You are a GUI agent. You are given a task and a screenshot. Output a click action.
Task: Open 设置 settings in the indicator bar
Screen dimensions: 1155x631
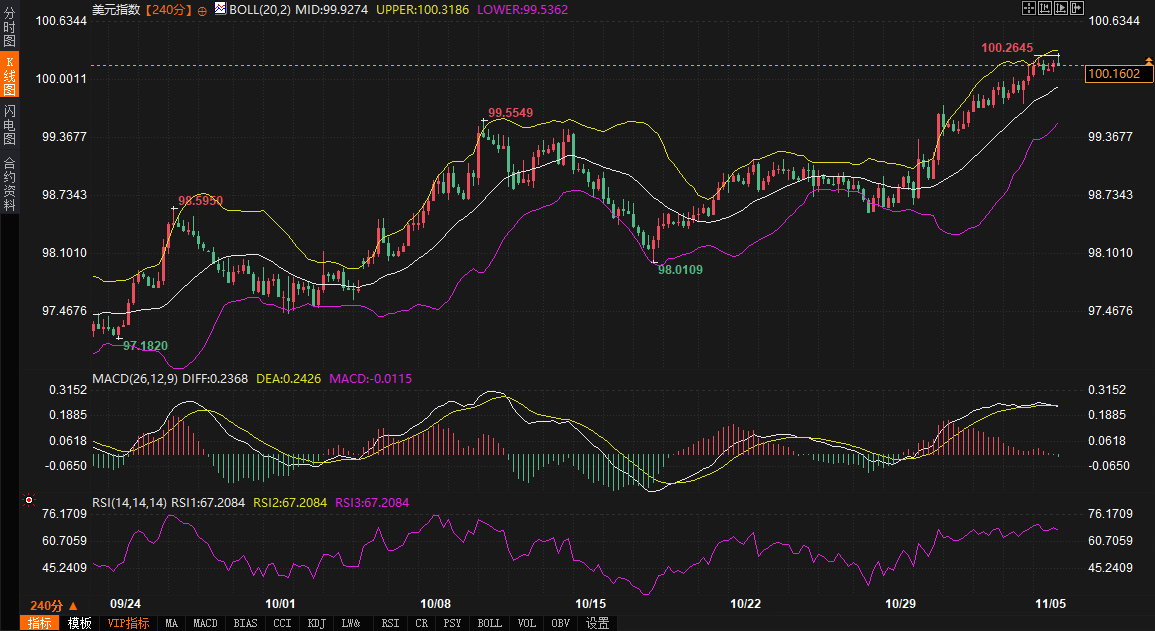point(597,623)
